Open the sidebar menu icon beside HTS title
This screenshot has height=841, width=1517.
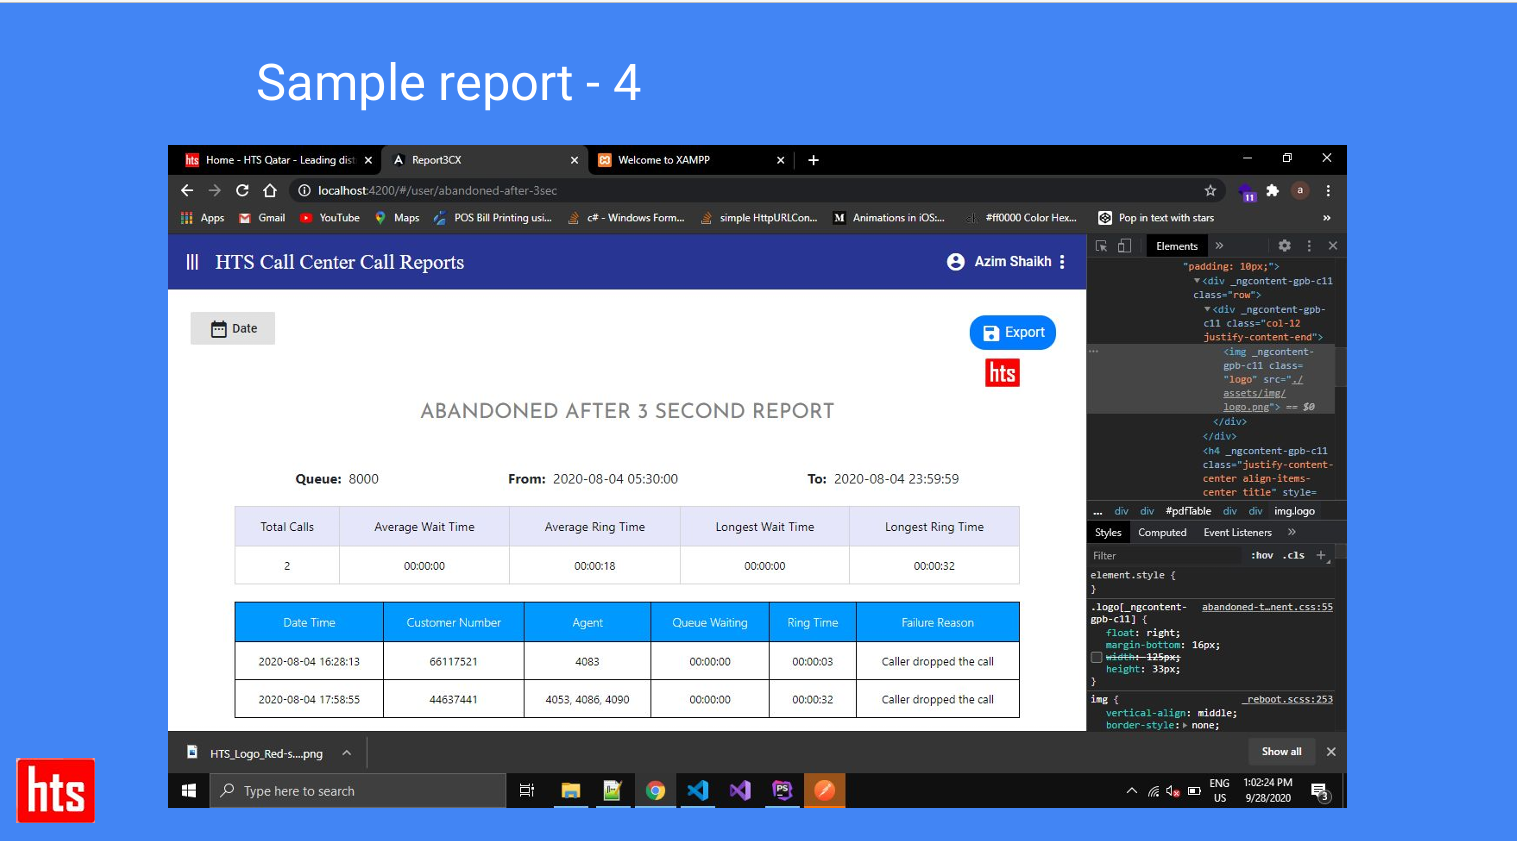[x=192, y=262]
